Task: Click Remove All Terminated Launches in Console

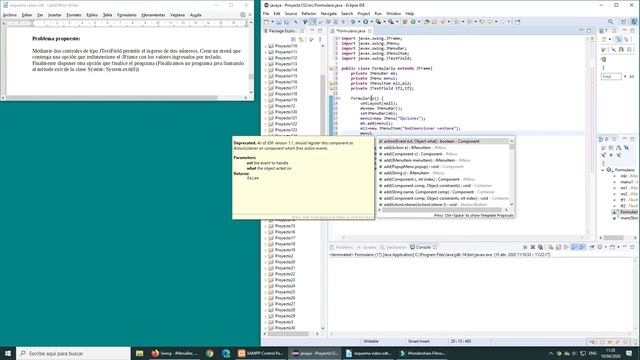Action: pos(540,247)
